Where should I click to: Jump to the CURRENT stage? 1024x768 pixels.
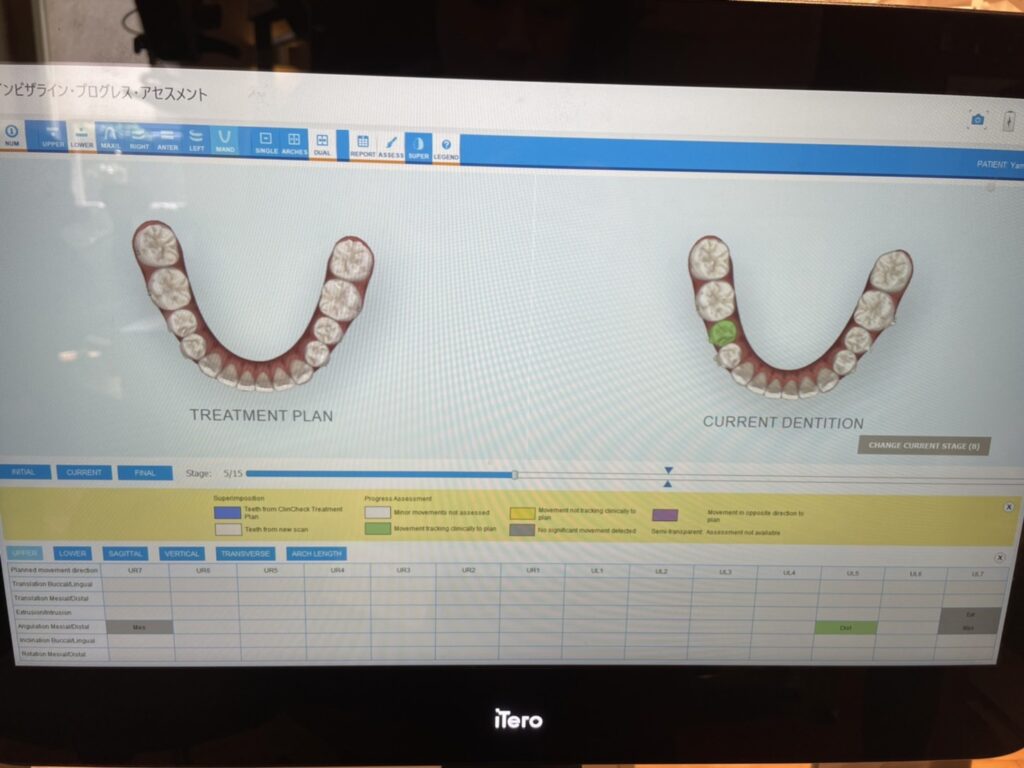84,472
